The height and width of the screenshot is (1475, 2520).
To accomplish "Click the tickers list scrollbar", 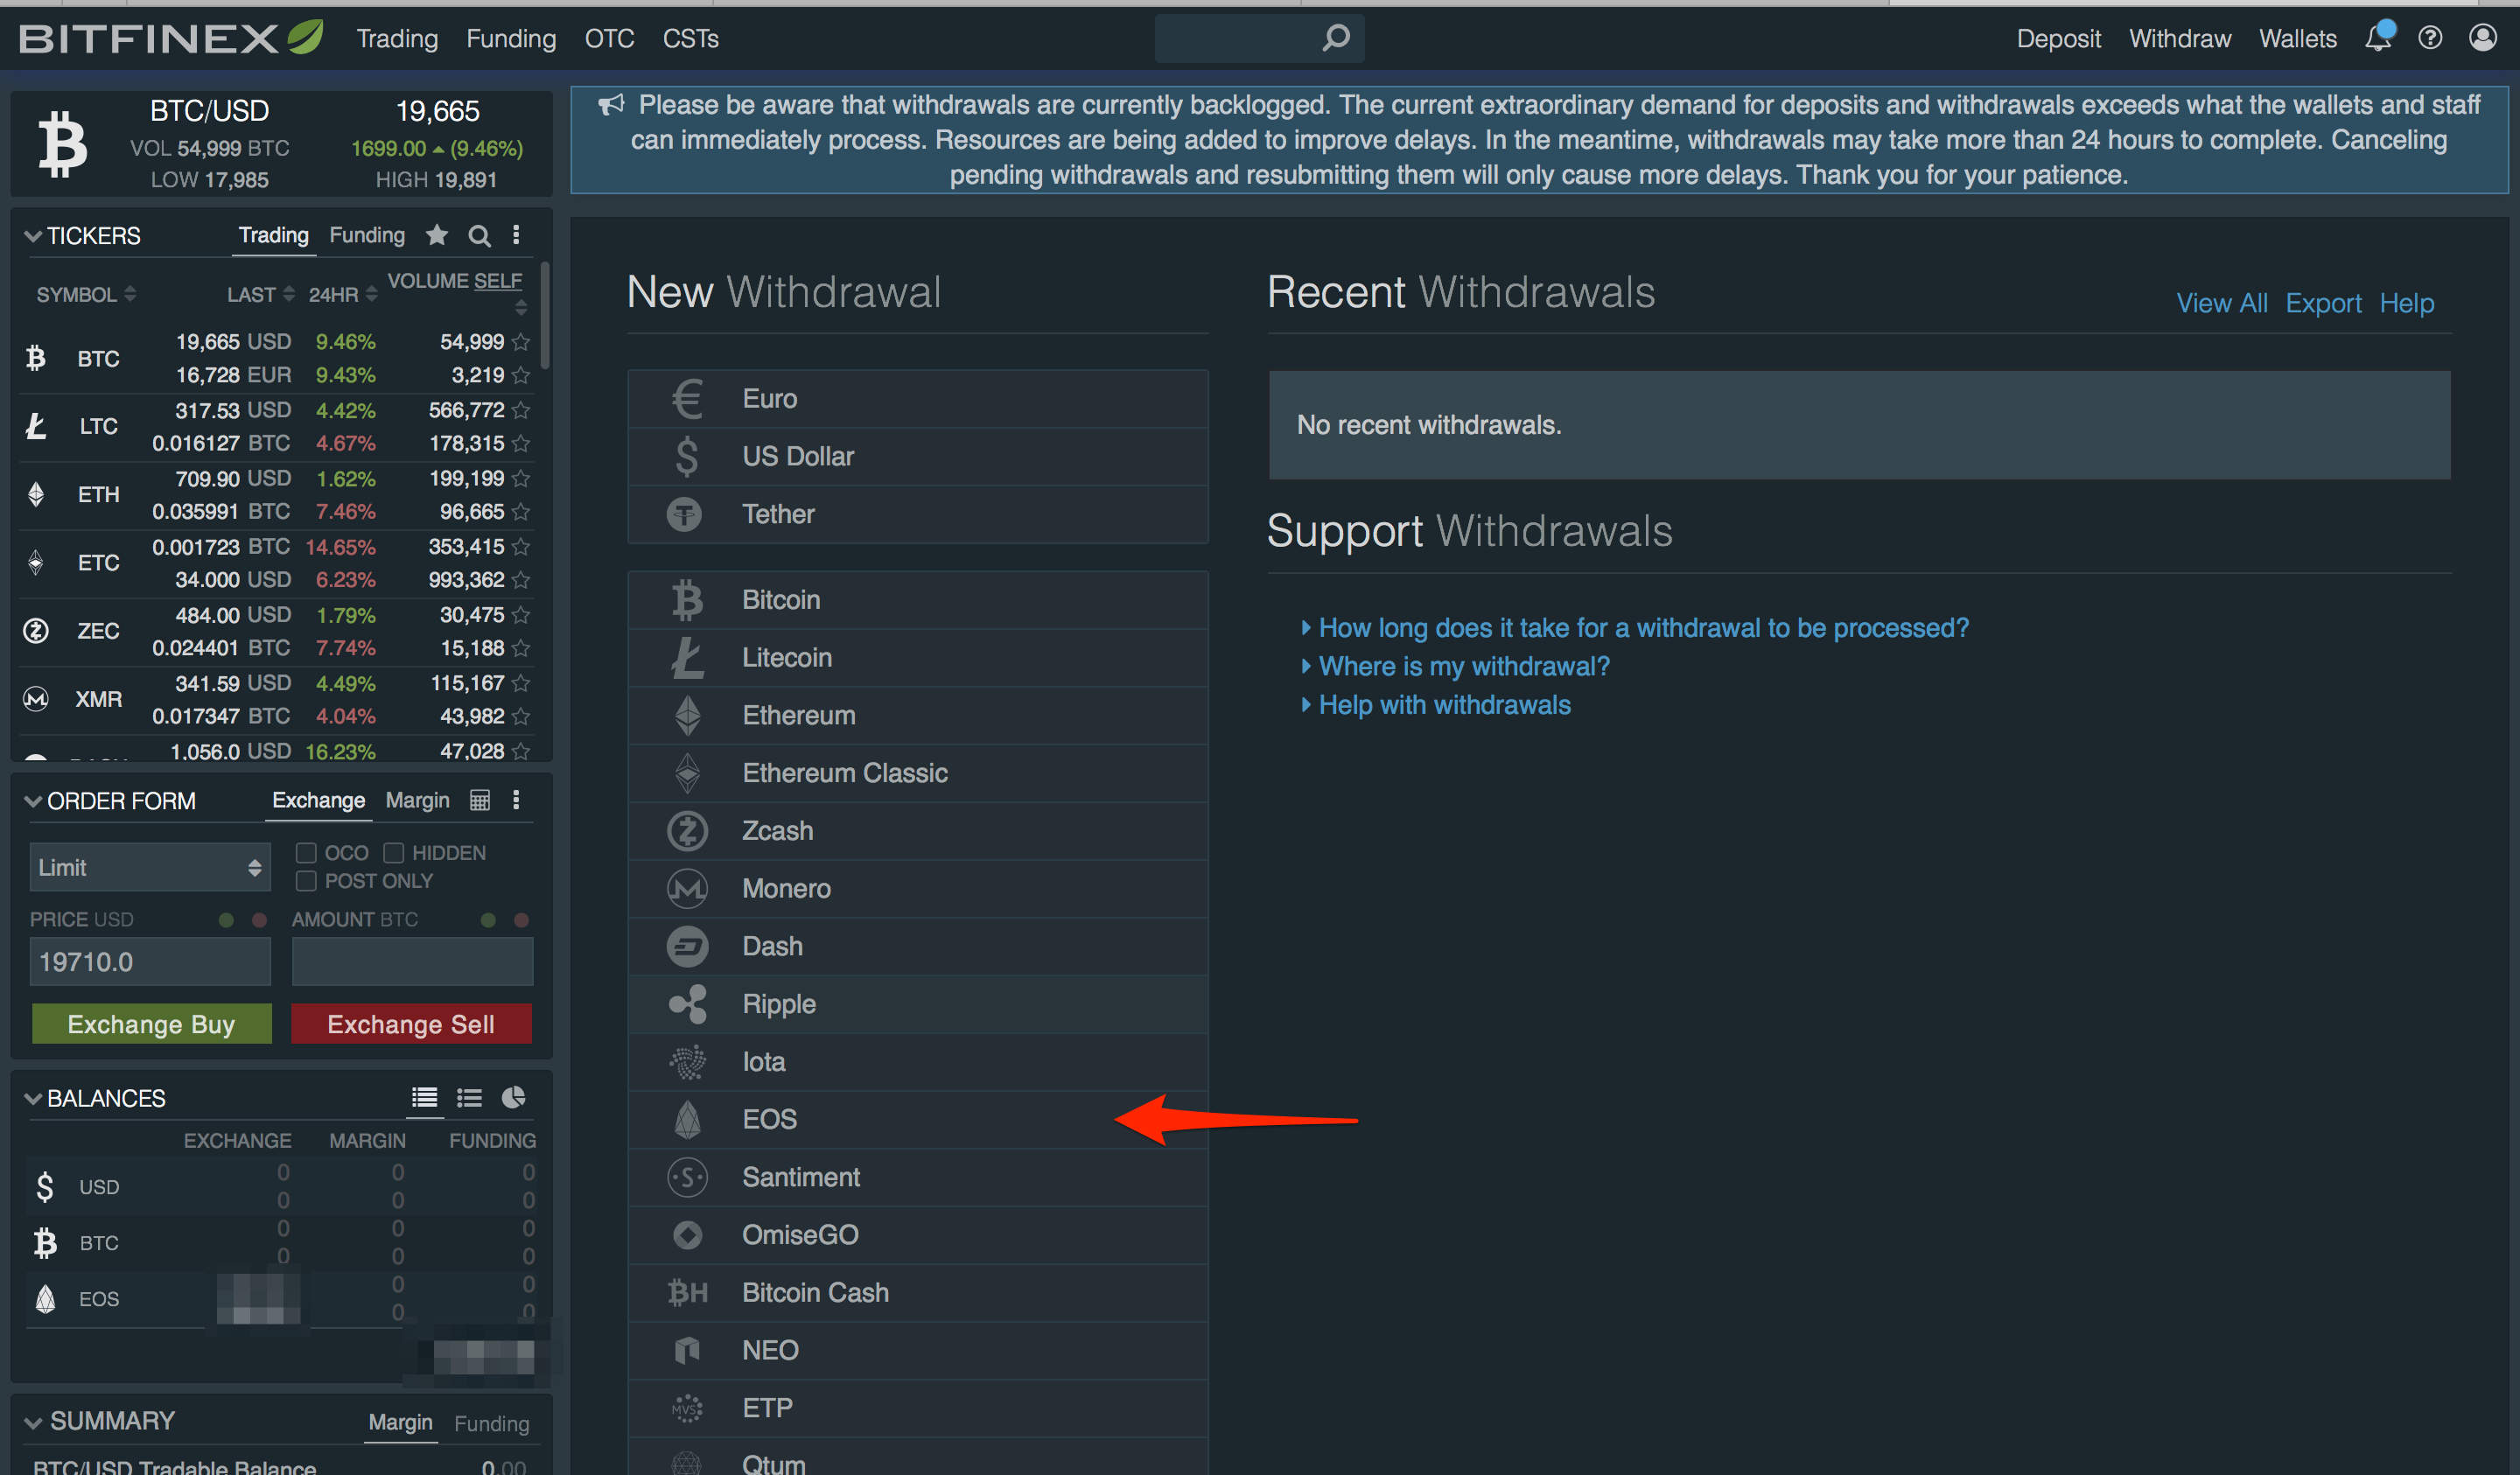I will tap(545, 315).
